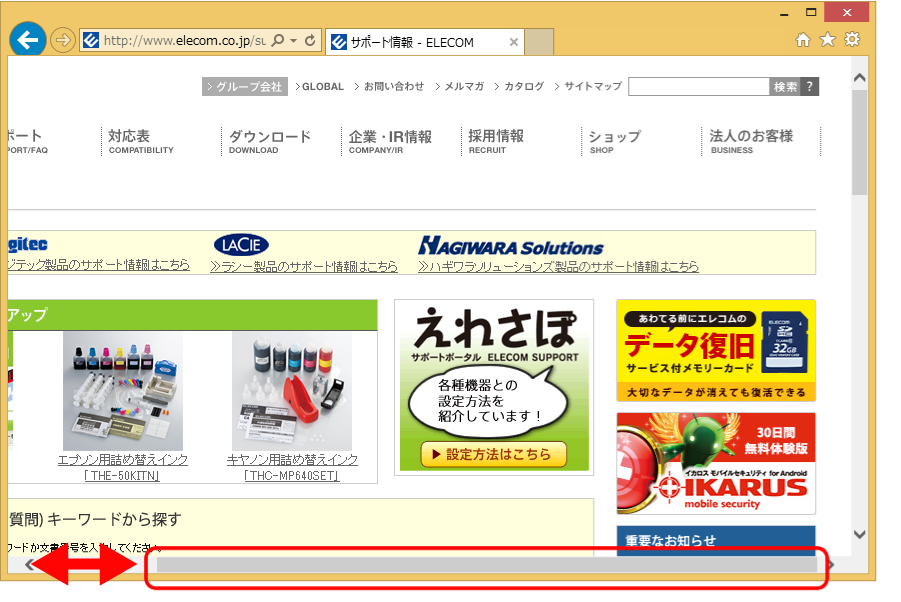This screenshot has height=602, width=901.
Task: Open キヤノン用詰め替えインク THC-MP640SET link
Action: 292,468
